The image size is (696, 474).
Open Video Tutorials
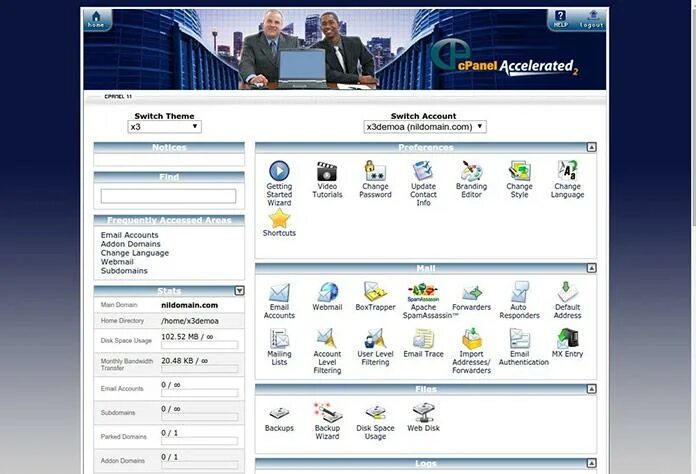327,179
